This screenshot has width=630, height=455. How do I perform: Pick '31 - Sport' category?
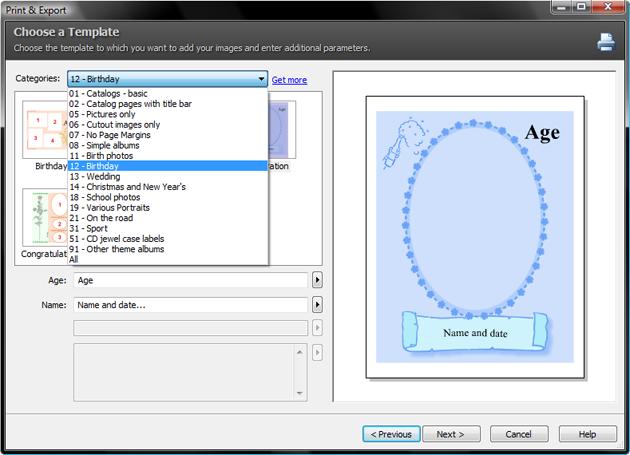click(168, 229)
